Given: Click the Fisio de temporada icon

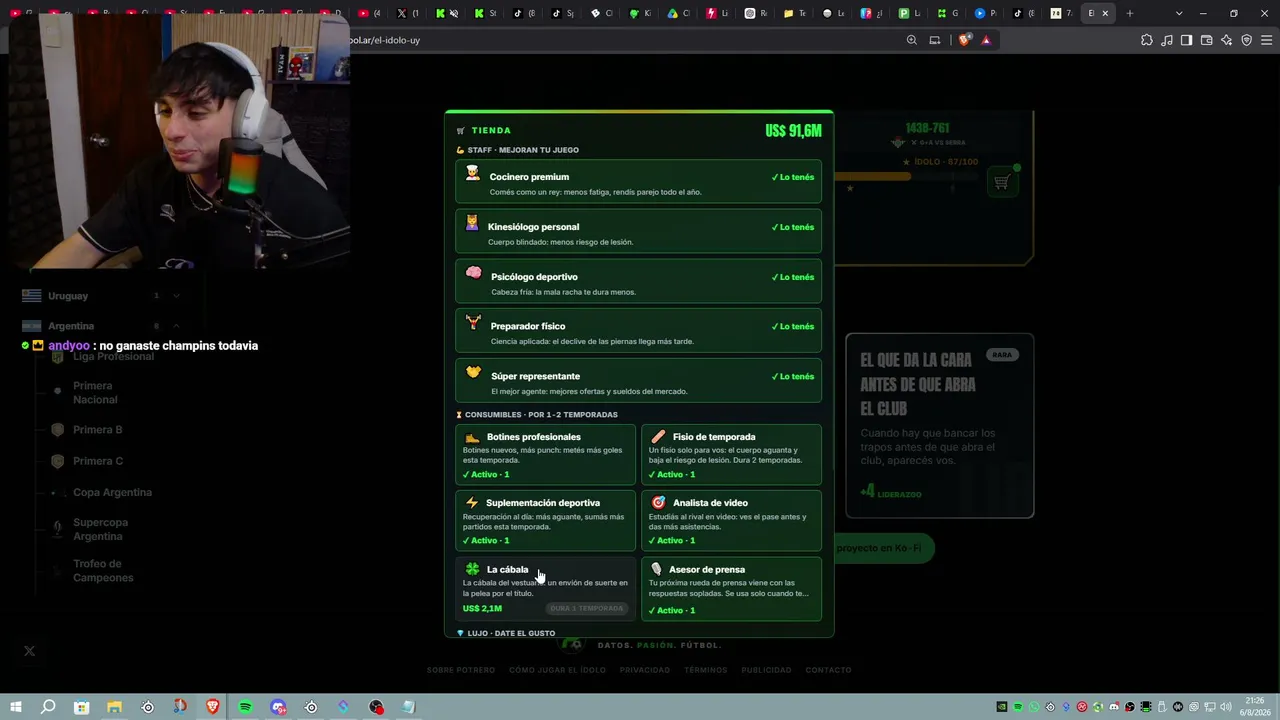Looking at the screenshot, I should (x=658, y=437).
